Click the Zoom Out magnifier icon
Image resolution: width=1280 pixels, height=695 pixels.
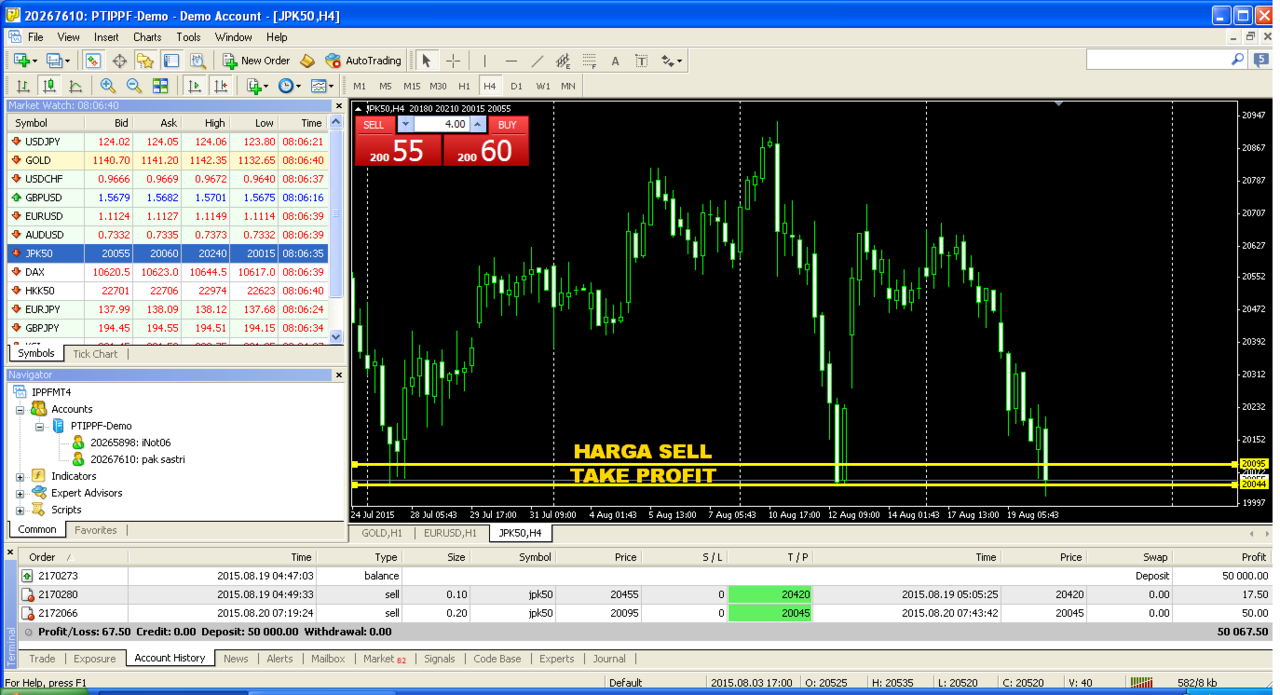(x=133, y=86)
